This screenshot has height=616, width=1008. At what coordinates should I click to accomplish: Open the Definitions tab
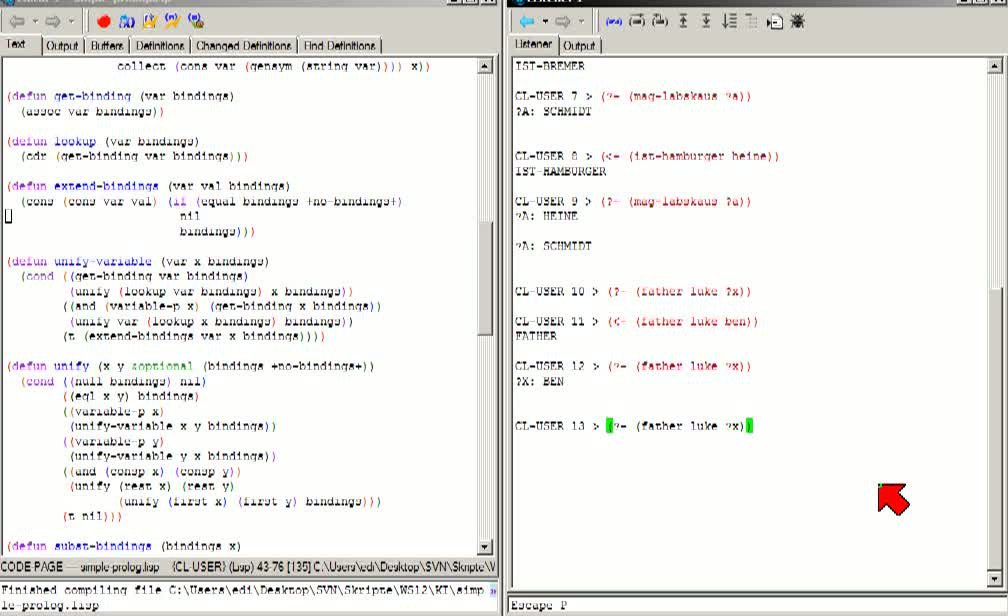pos(160,46)
